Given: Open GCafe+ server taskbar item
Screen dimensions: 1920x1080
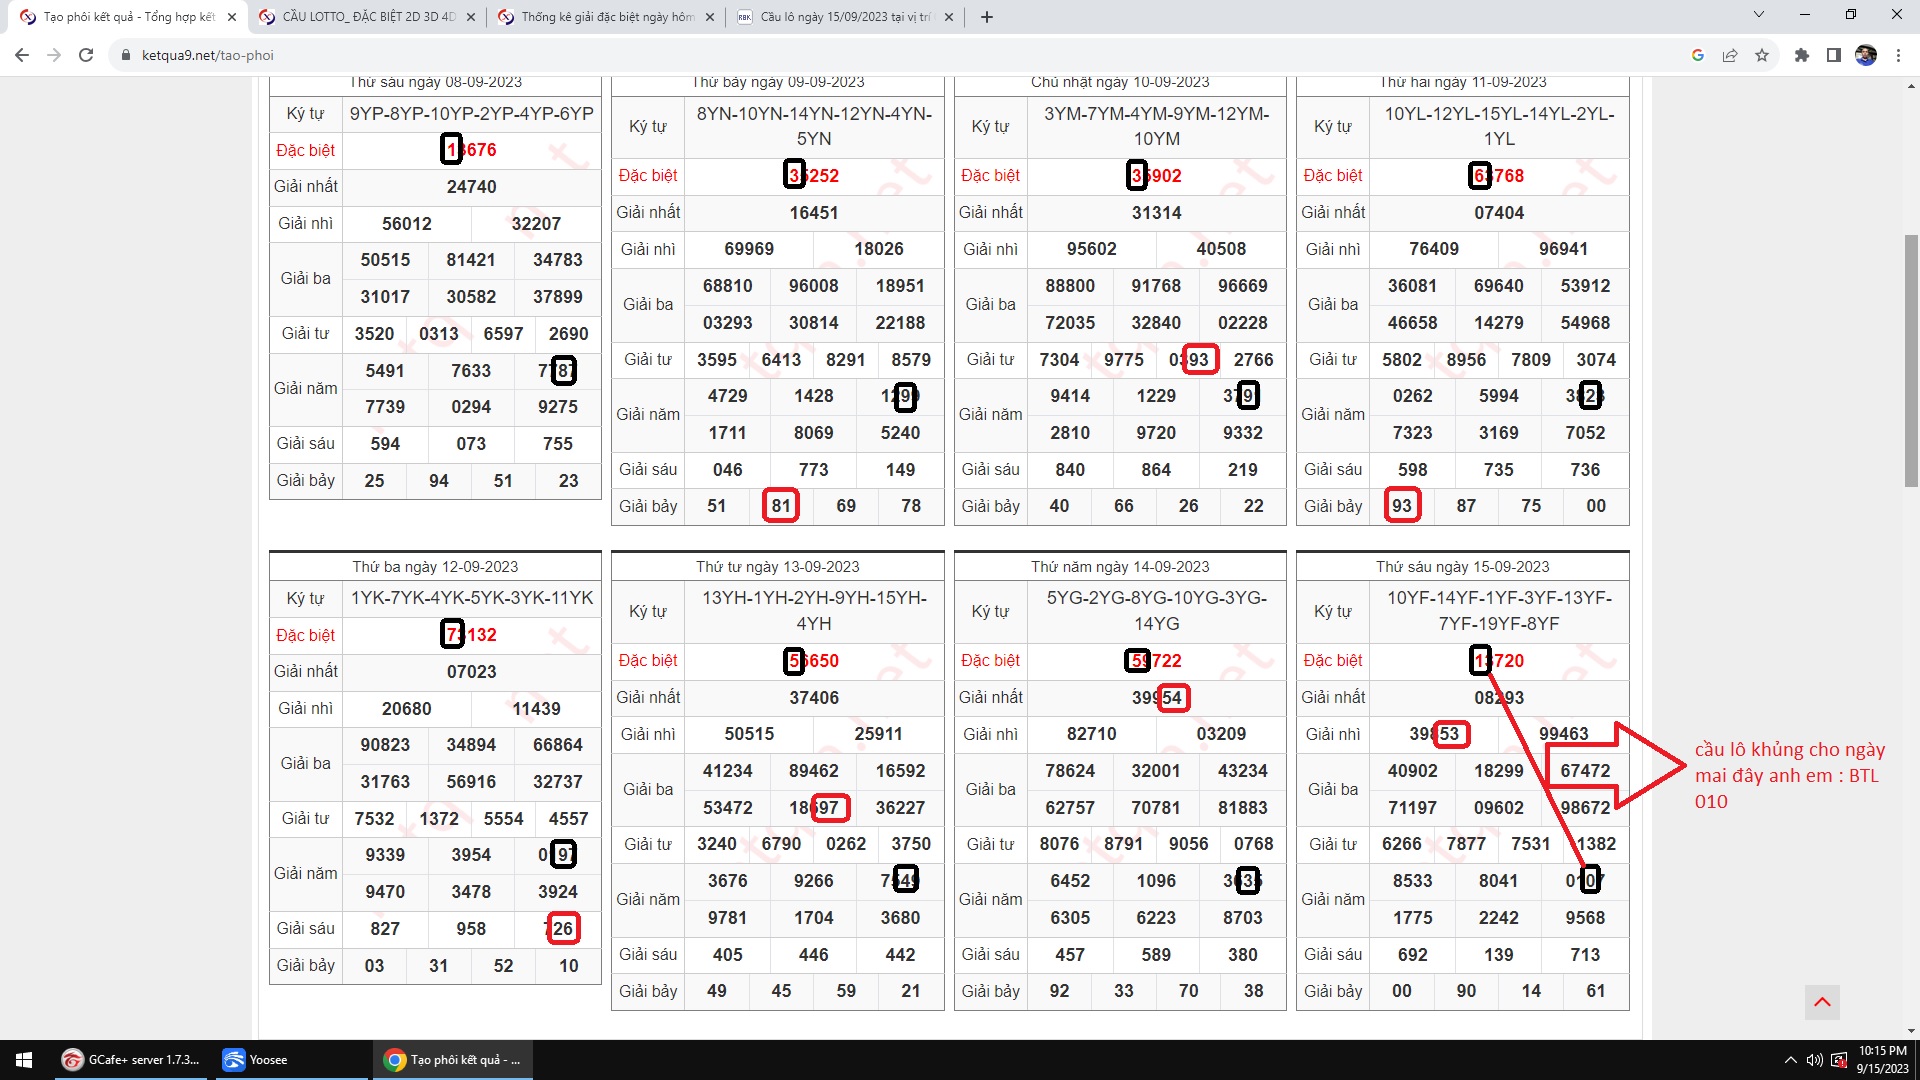Looking at the screenshot, I should (132, 1060).
